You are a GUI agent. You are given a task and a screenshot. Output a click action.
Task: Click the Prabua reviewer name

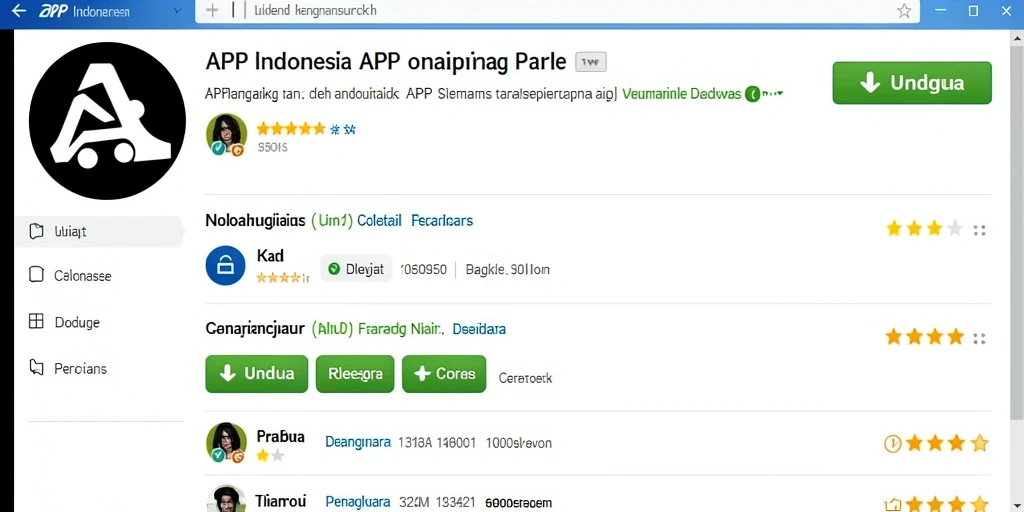tap(281, 436)
